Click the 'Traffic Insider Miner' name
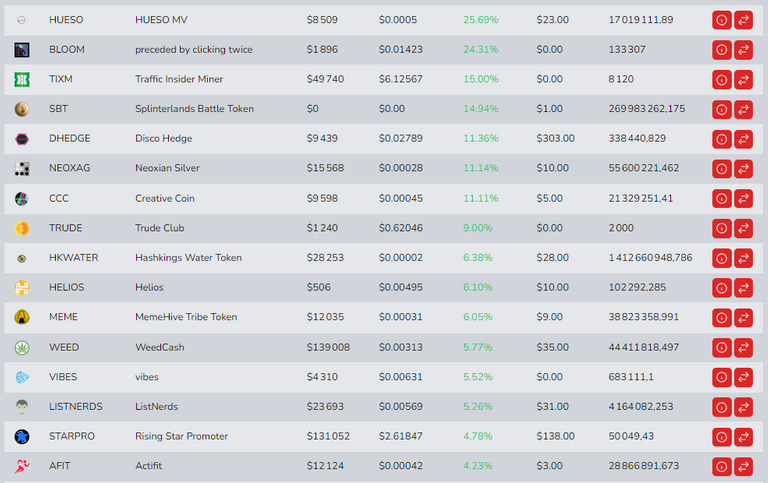Screen dimensions: 768x483 pos(179,79)
